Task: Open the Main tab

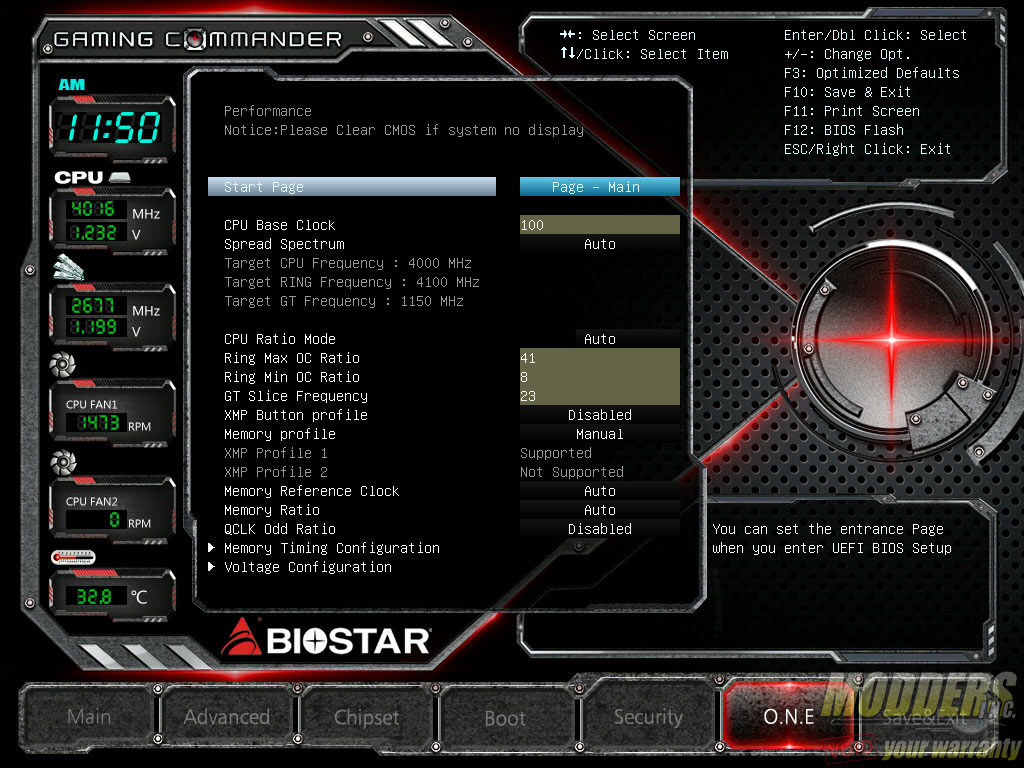Action: 89,716
